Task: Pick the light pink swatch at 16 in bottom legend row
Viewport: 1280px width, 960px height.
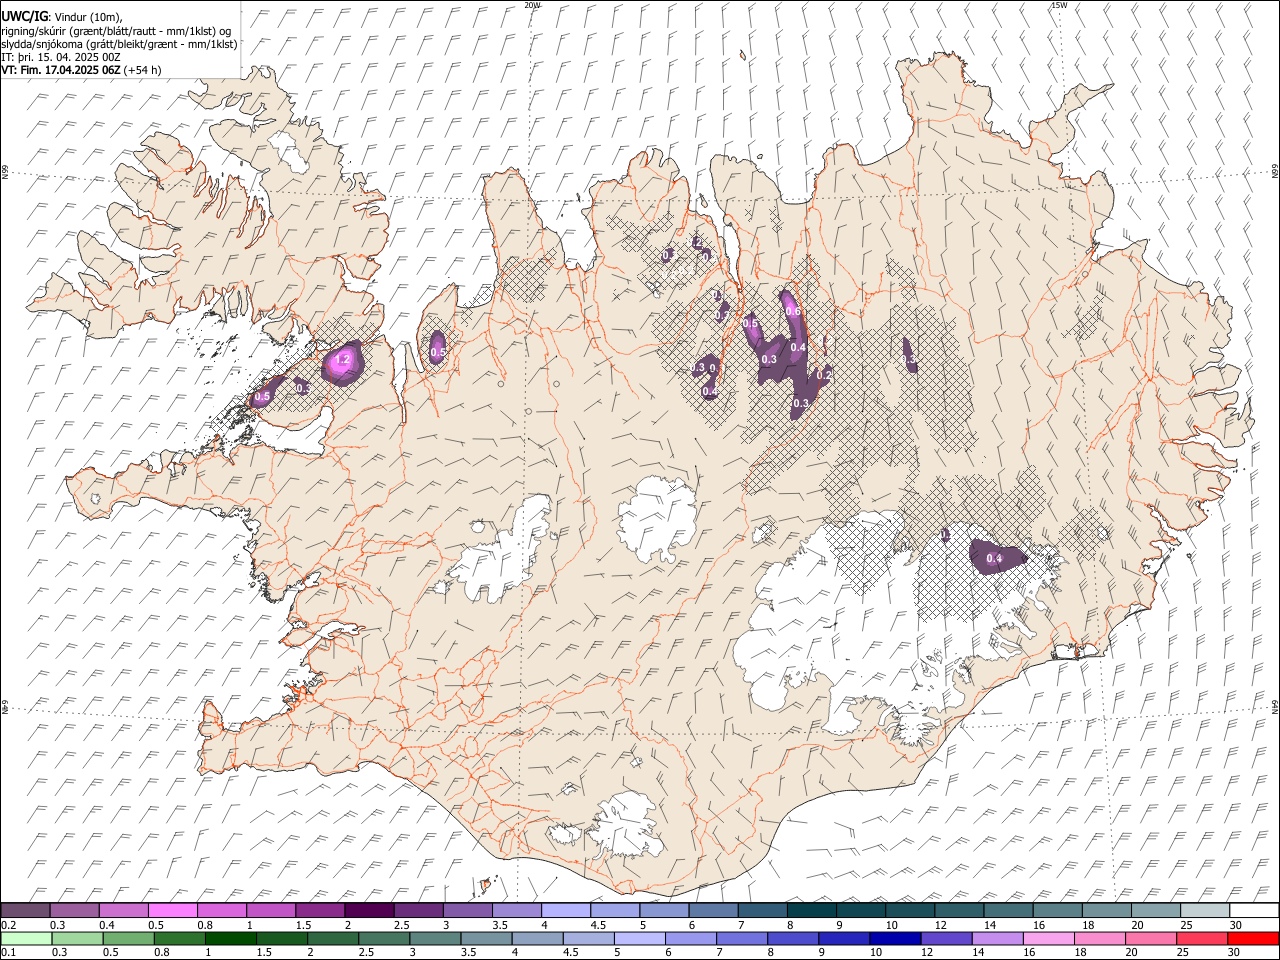Action: point(1049,939)
